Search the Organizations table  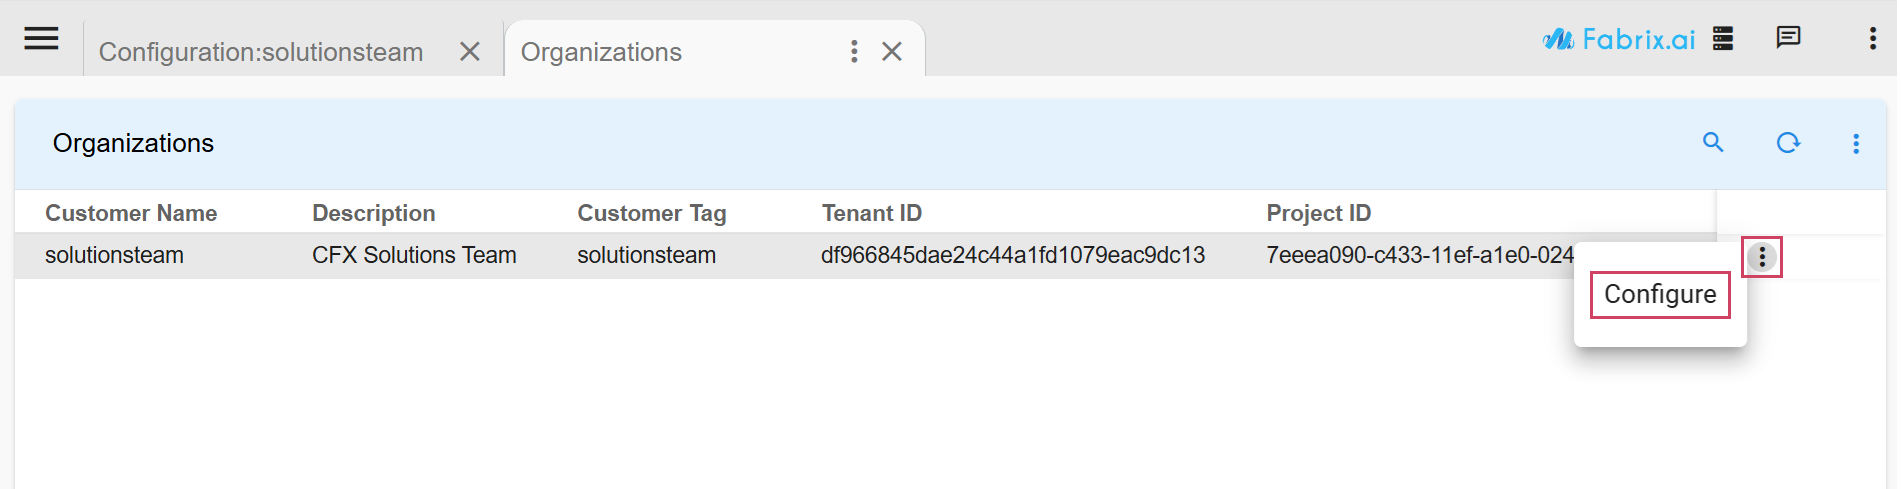1713,143
